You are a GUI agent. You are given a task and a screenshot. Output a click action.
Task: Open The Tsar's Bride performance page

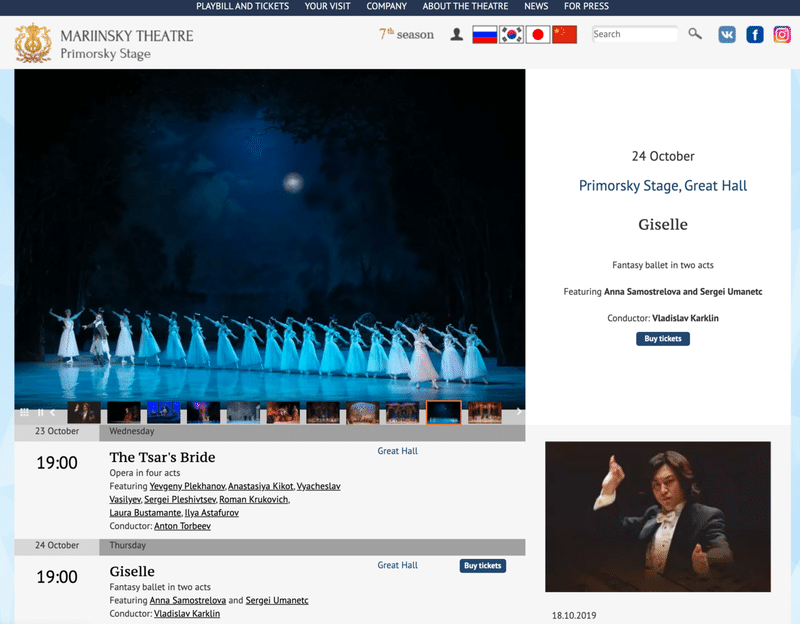click(x=162, y=457)
